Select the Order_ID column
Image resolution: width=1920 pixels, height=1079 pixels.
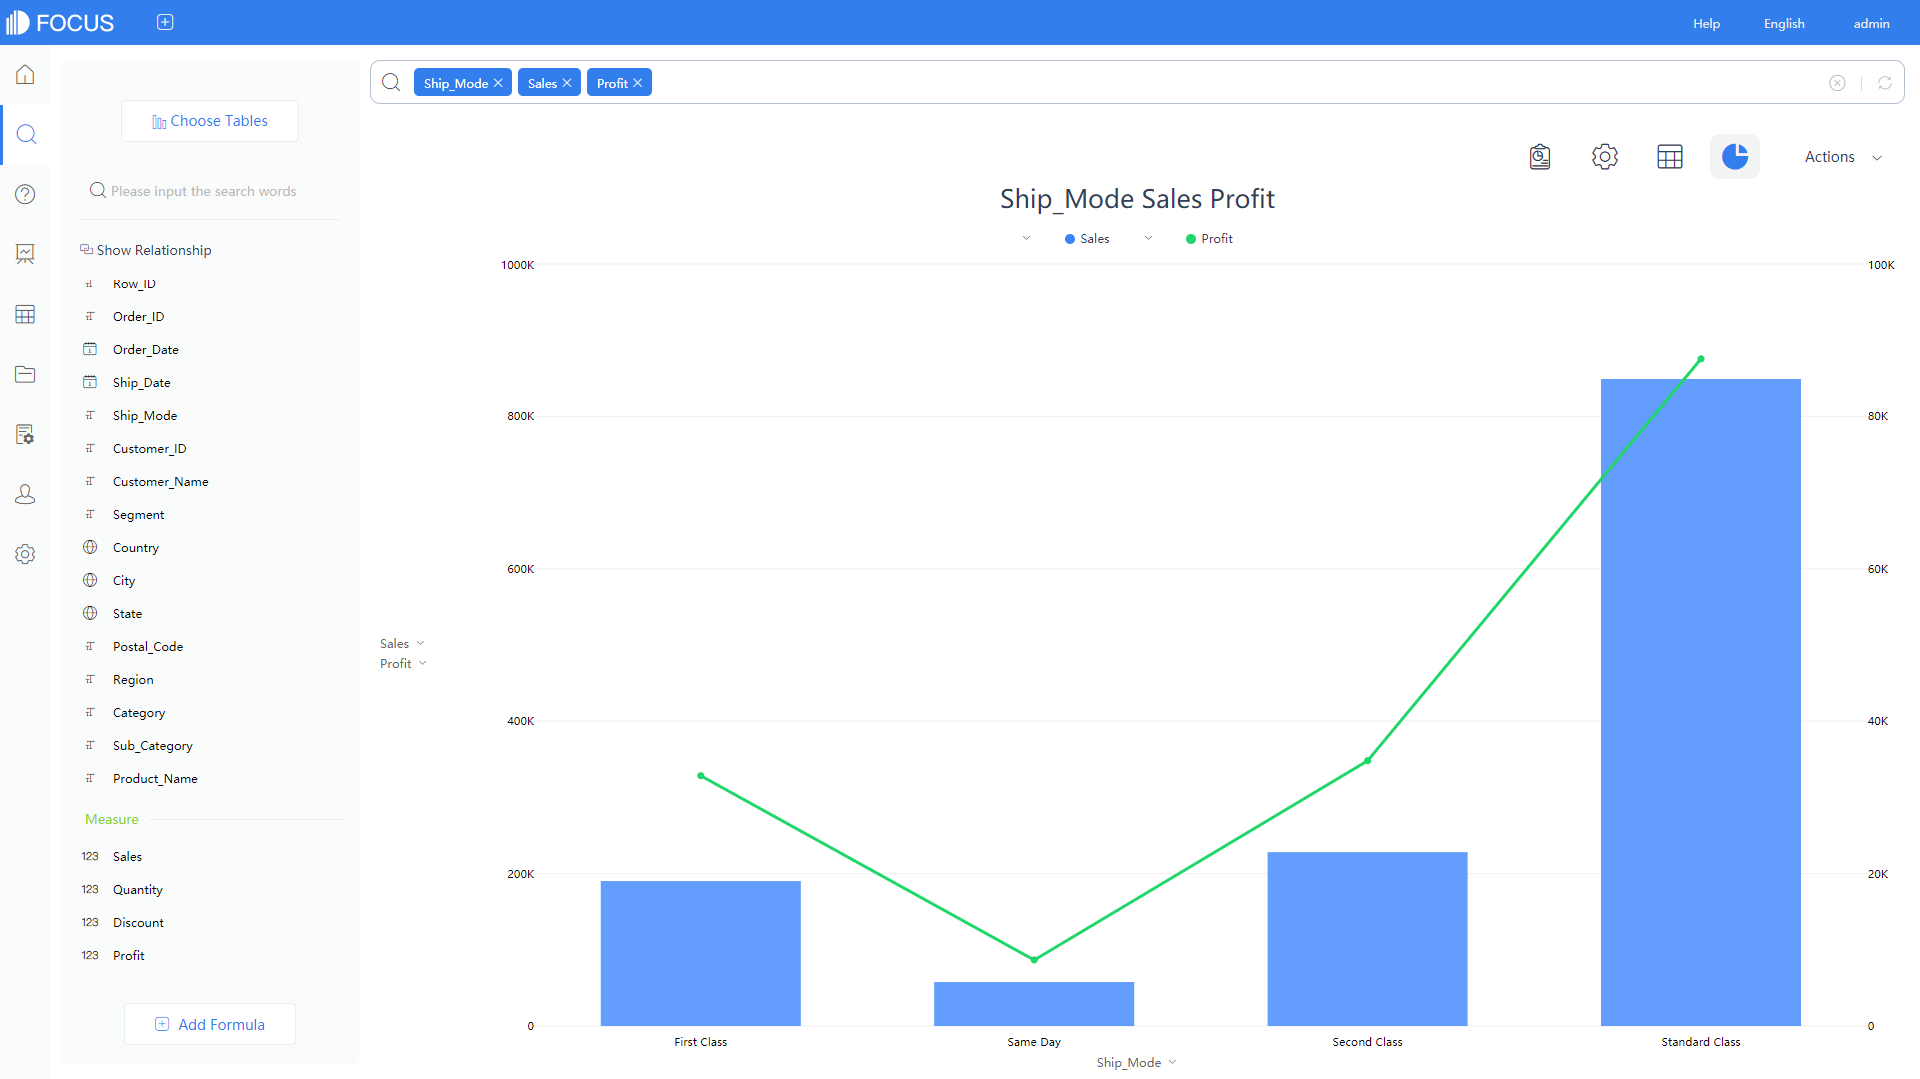139,316
